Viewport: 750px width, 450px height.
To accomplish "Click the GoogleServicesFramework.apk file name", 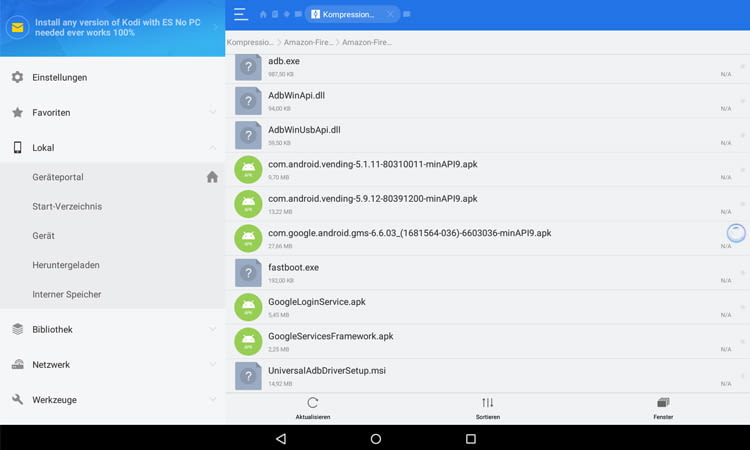I will tap(331, 336).
